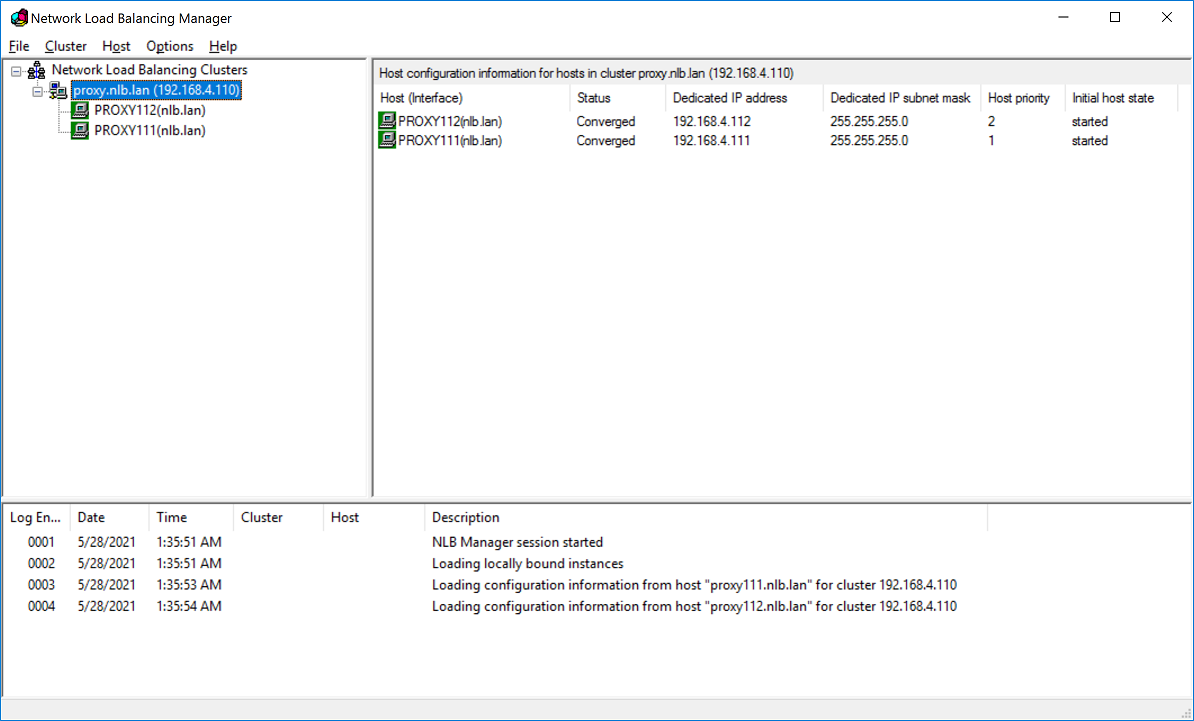Click Converged status of PROXY111 row
Image resolution: width=1194 pixels, height=721 pixels.
pyautogui.click(x=605, y=141)
